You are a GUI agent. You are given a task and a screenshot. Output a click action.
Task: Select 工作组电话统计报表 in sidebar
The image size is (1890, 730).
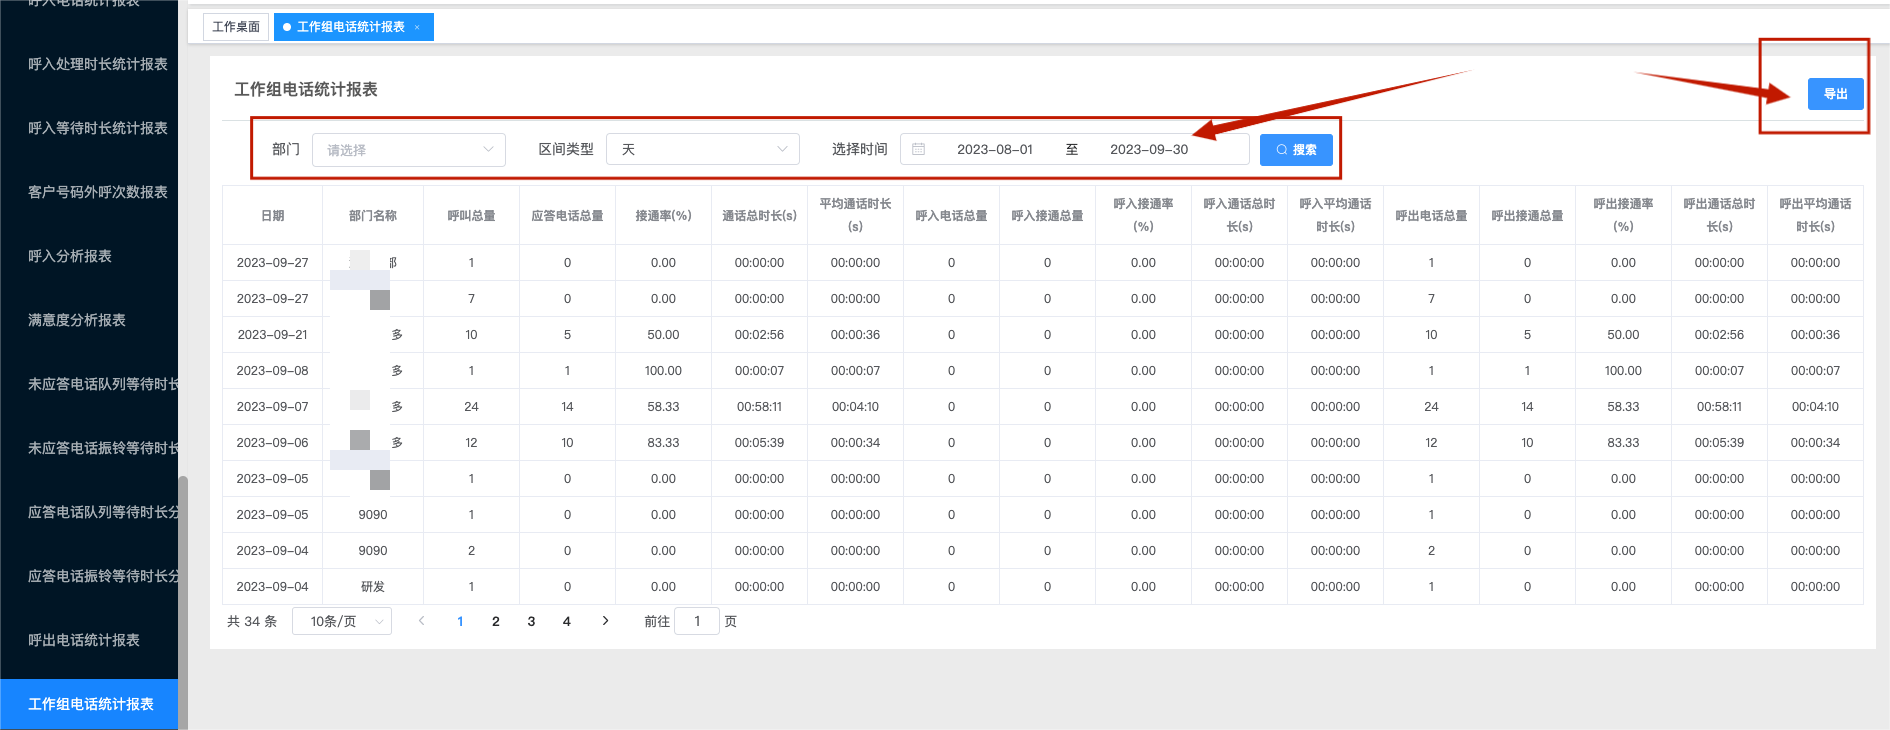click(89, 704)
